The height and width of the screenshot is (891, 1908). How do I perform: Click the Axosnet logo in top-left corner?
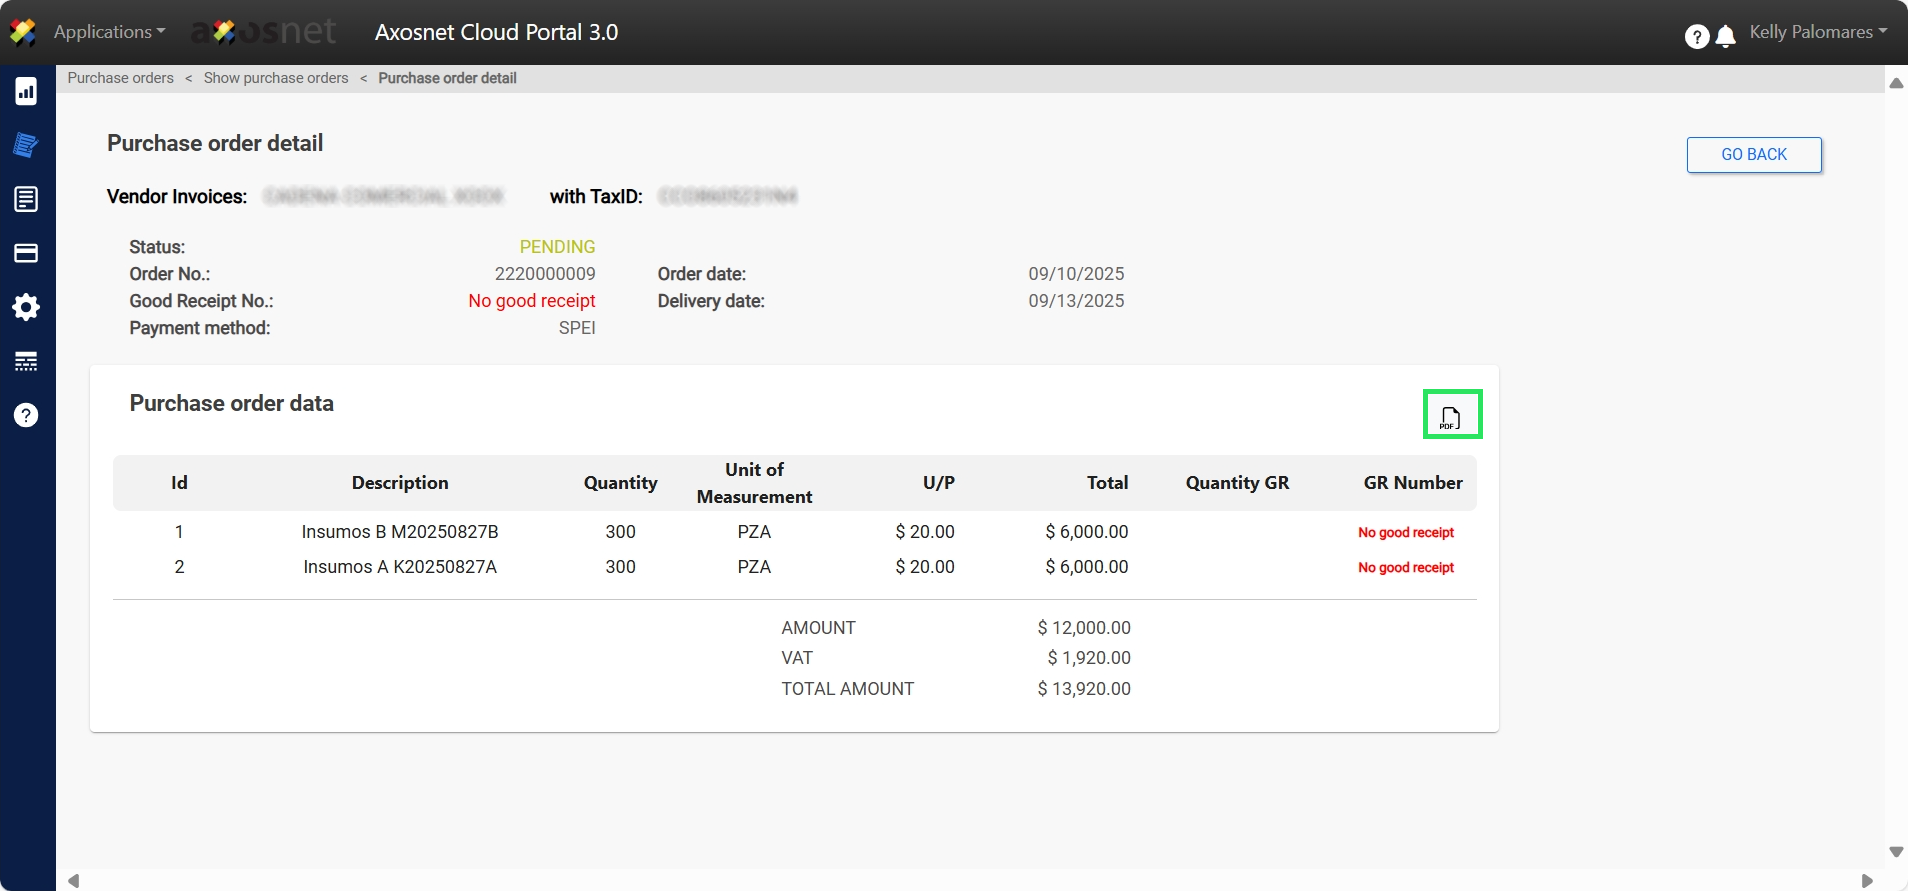pyautogui.click(x=23, y=32)
